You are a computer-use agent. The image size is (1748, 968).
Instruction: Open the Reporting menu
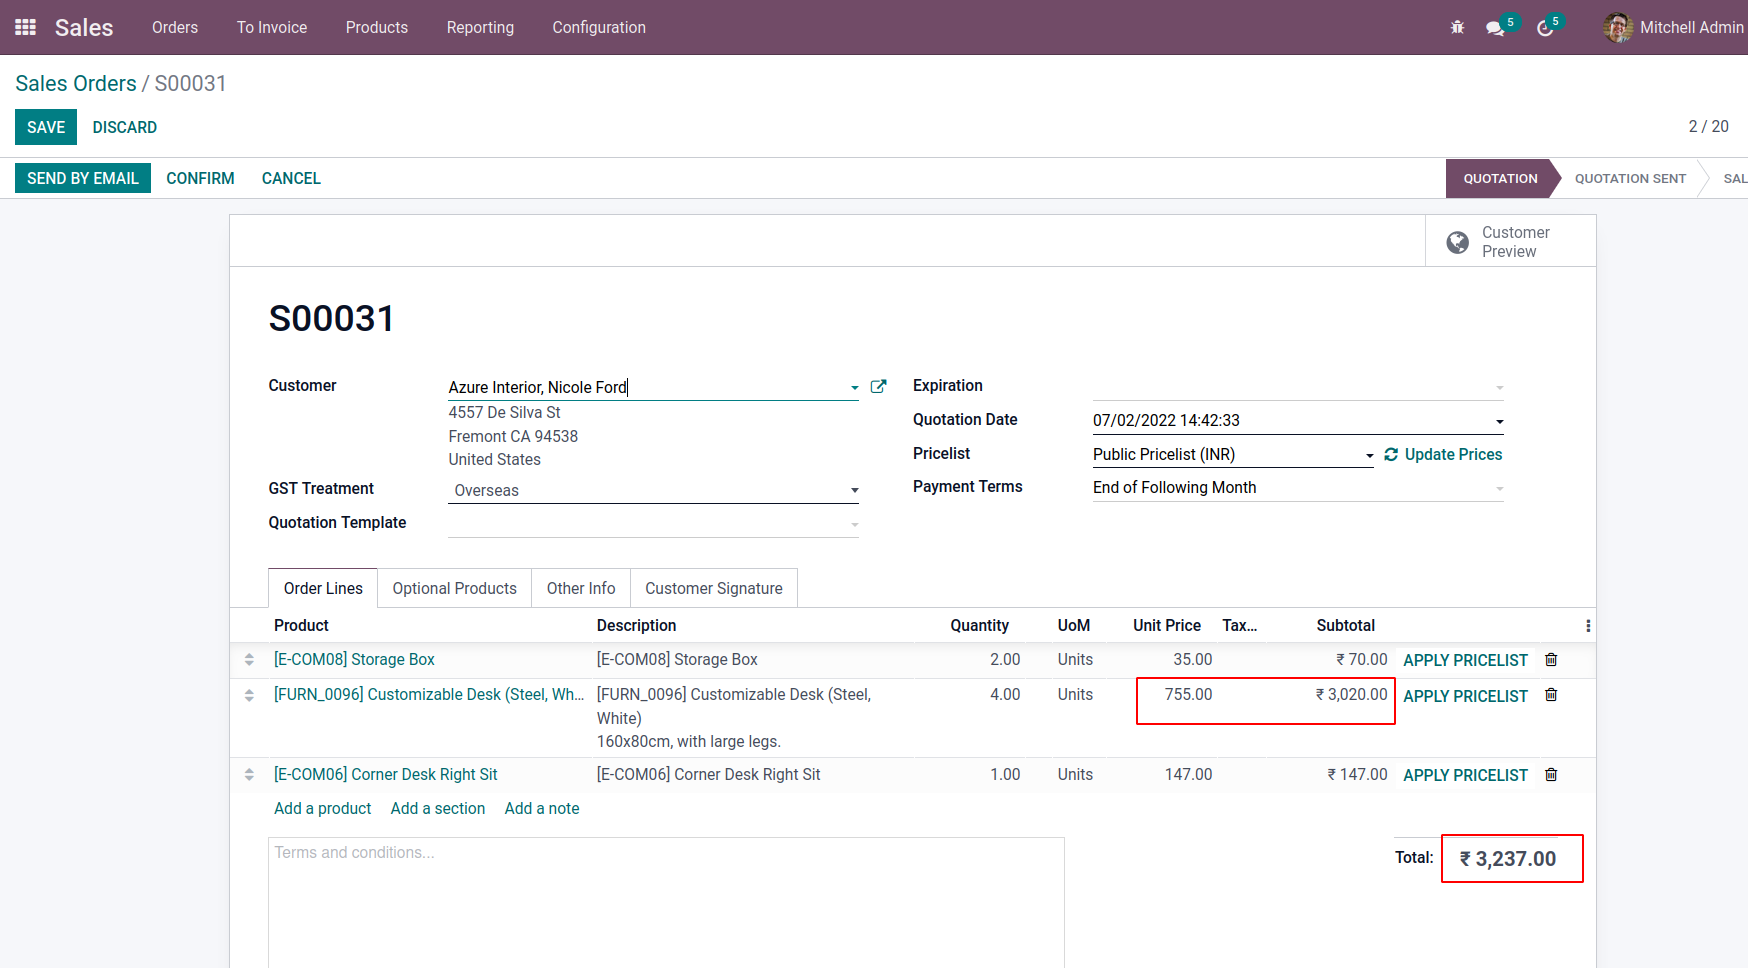pos(480,27)
